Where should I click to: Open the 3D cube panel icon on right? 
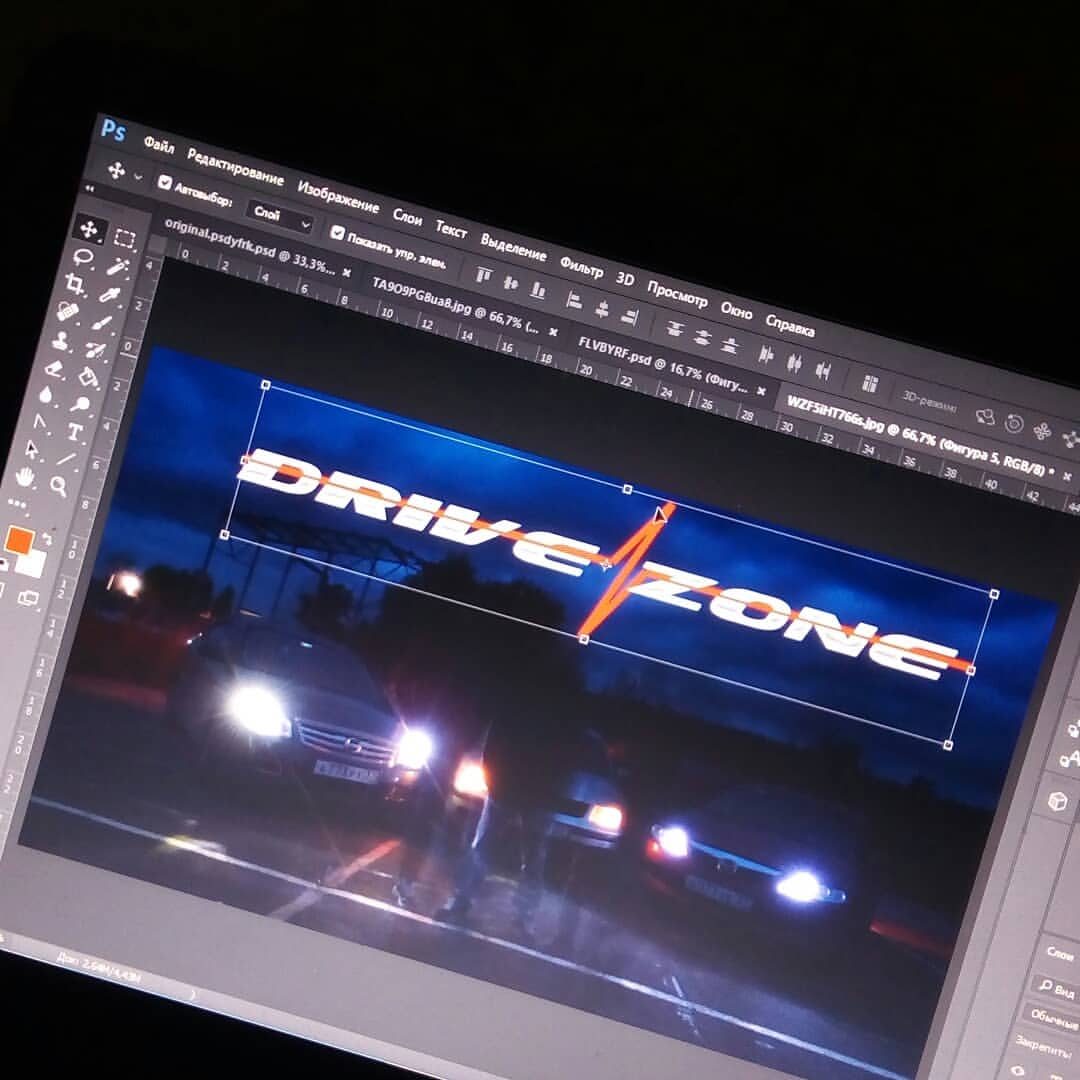point(1058,801)
